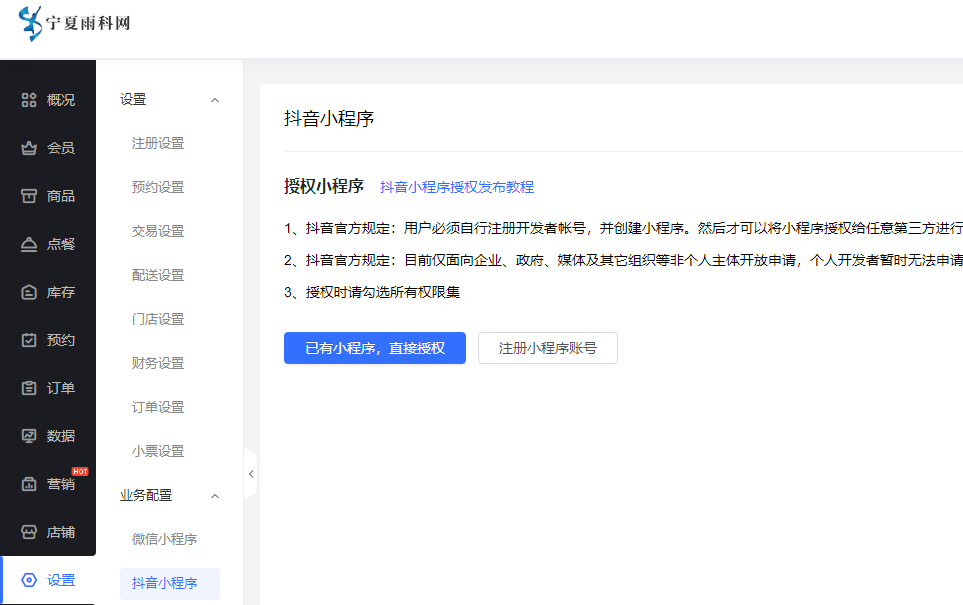
Task: Click the 店铺 storefront icon
Action: 29,532
